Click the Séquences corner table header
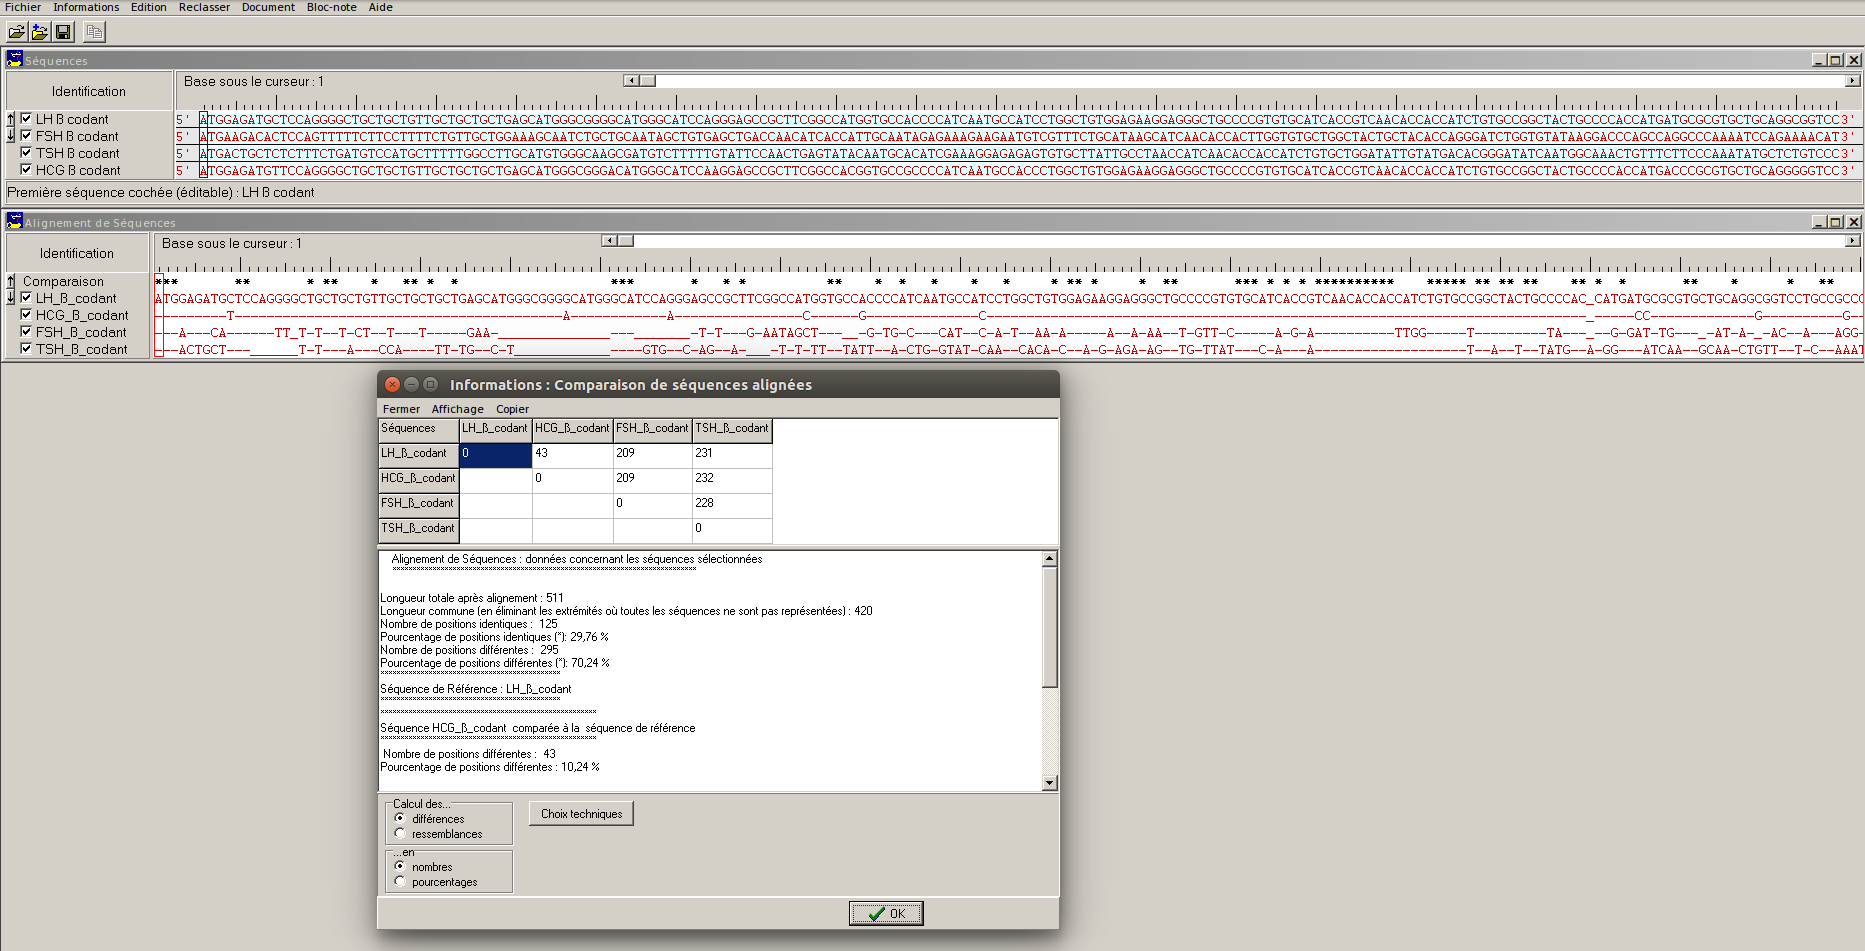Viewport: 1865px width, 951px height. (x=418, y=430)
